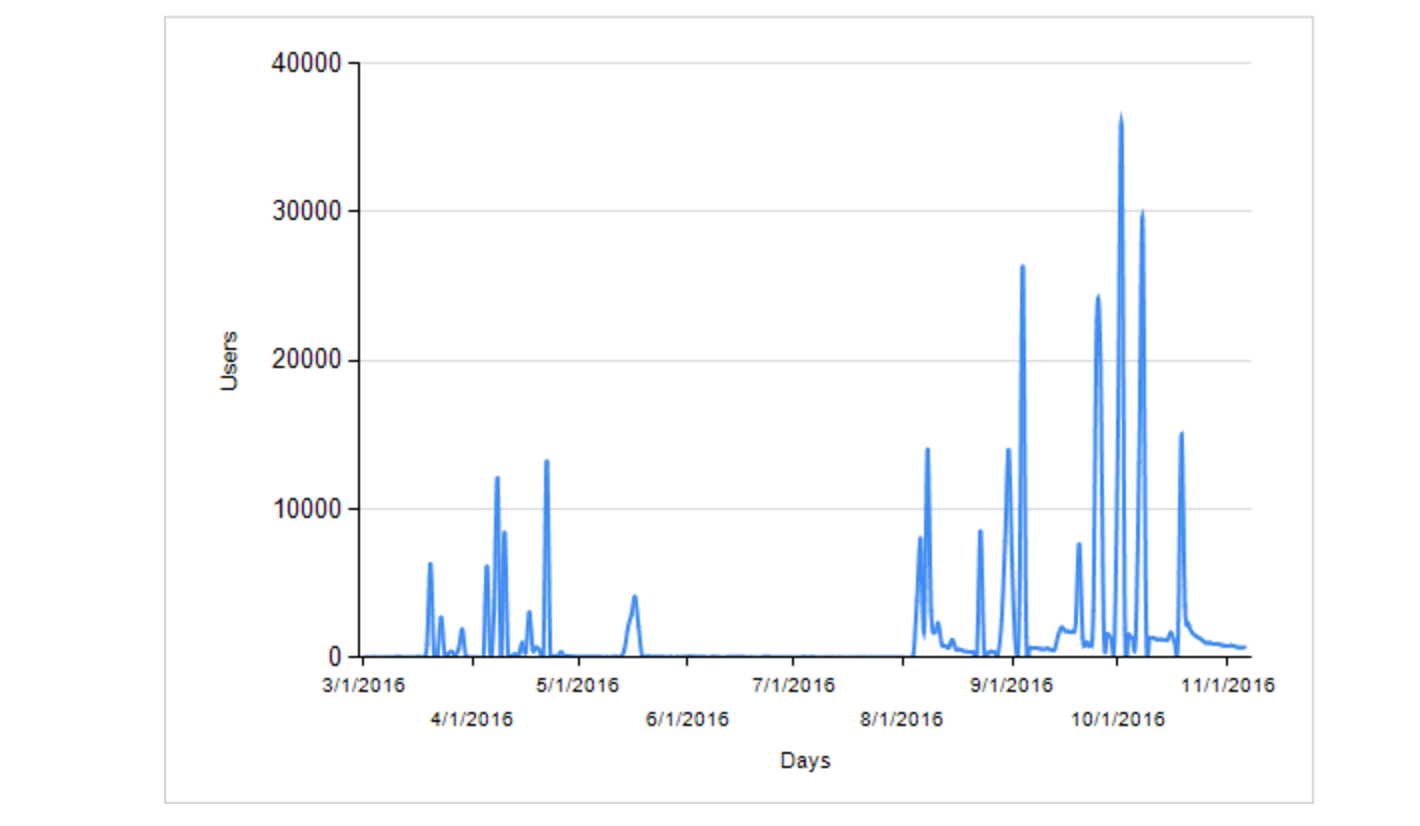Click the 10000 y-axis label
Screen dimensions: 1420x826
tap(308, 509)
